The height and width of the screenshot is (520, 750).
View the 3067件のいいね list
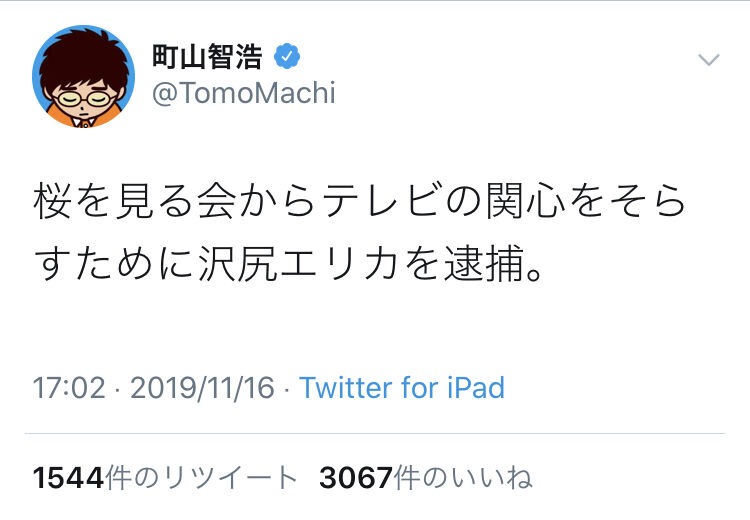coord(426,478)
